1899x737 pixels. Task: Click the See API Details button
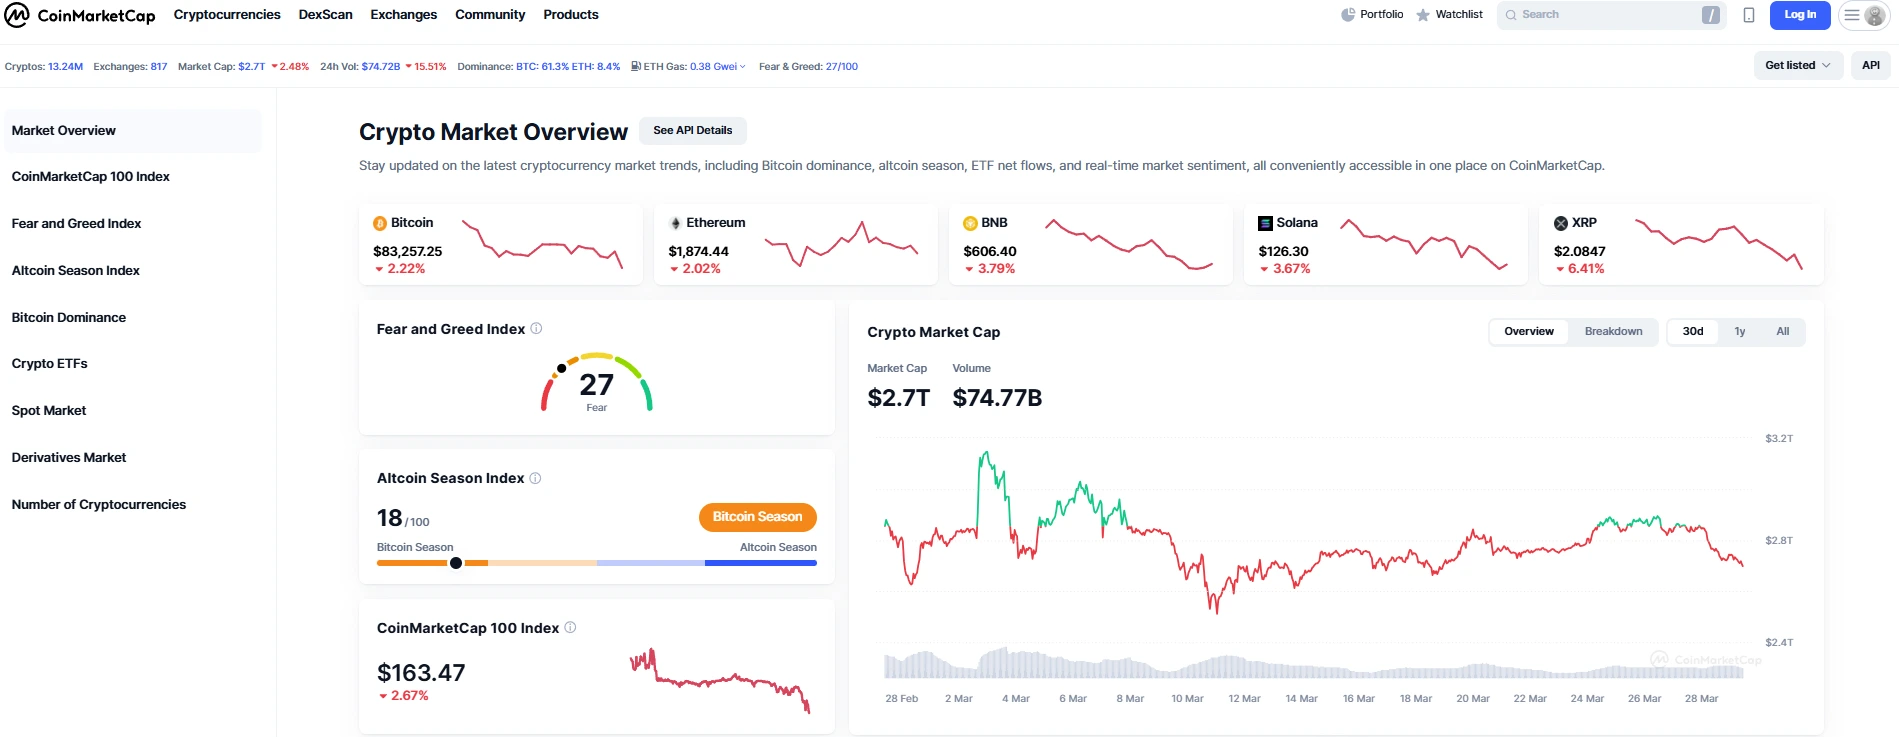pyautogui.click(x=692, y=131)
